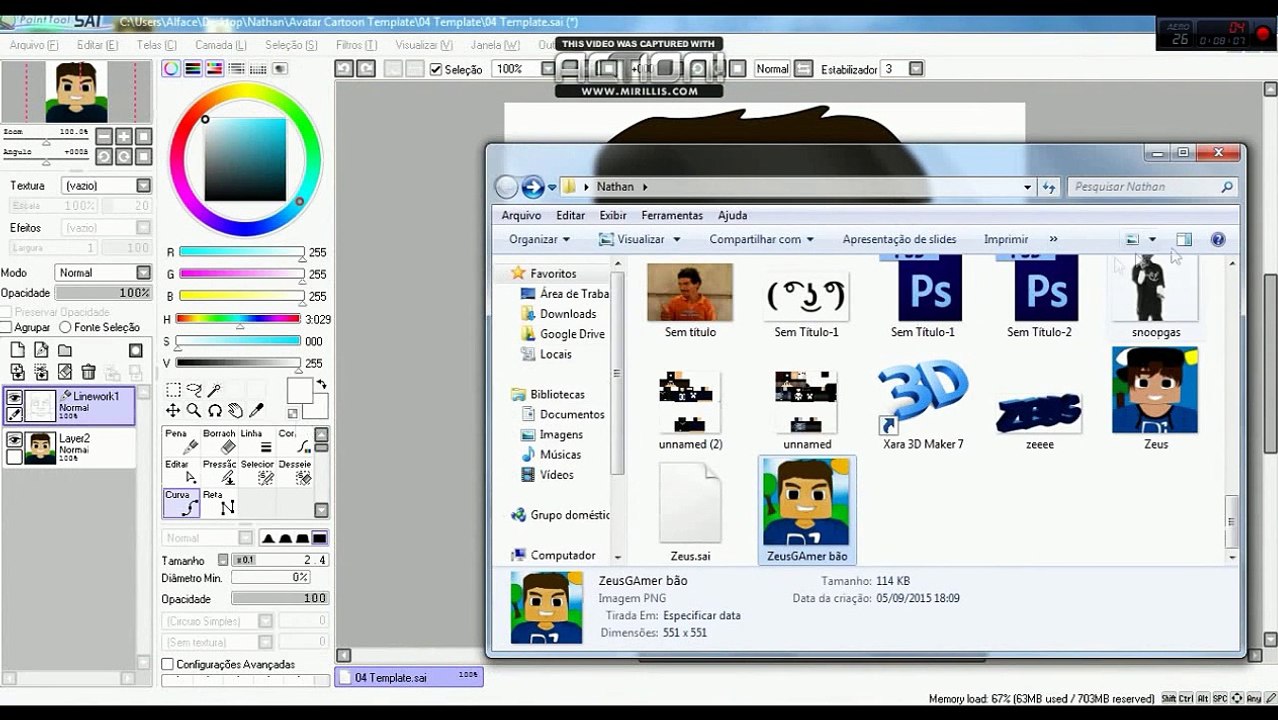Choose the lasso selection tool
The width and height of the screenshot is (1278, 720).
194,390
